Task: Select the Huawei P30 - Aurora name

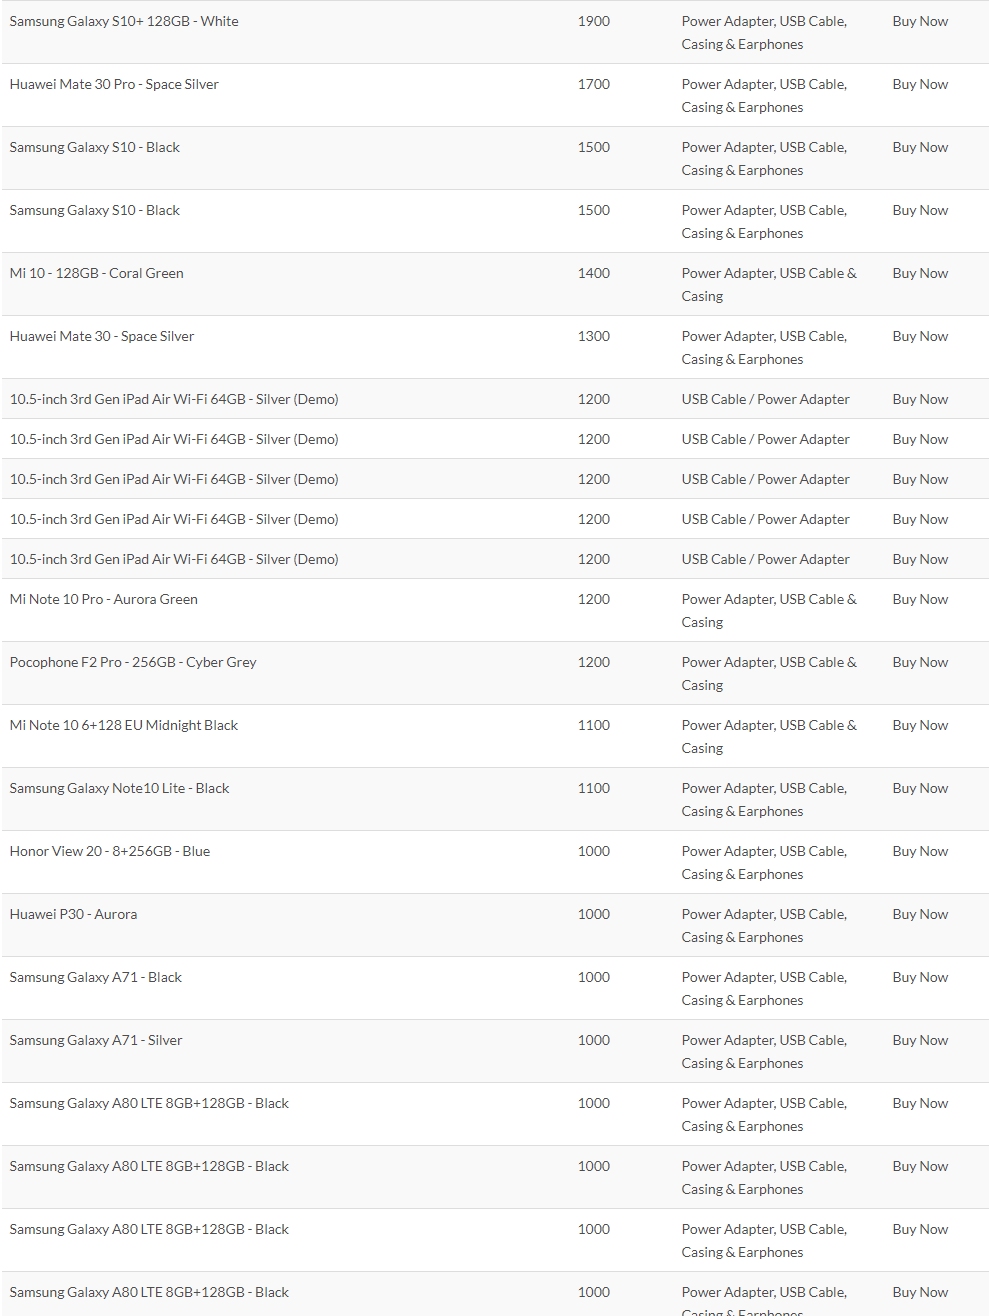Action: (x=73, y=914)
